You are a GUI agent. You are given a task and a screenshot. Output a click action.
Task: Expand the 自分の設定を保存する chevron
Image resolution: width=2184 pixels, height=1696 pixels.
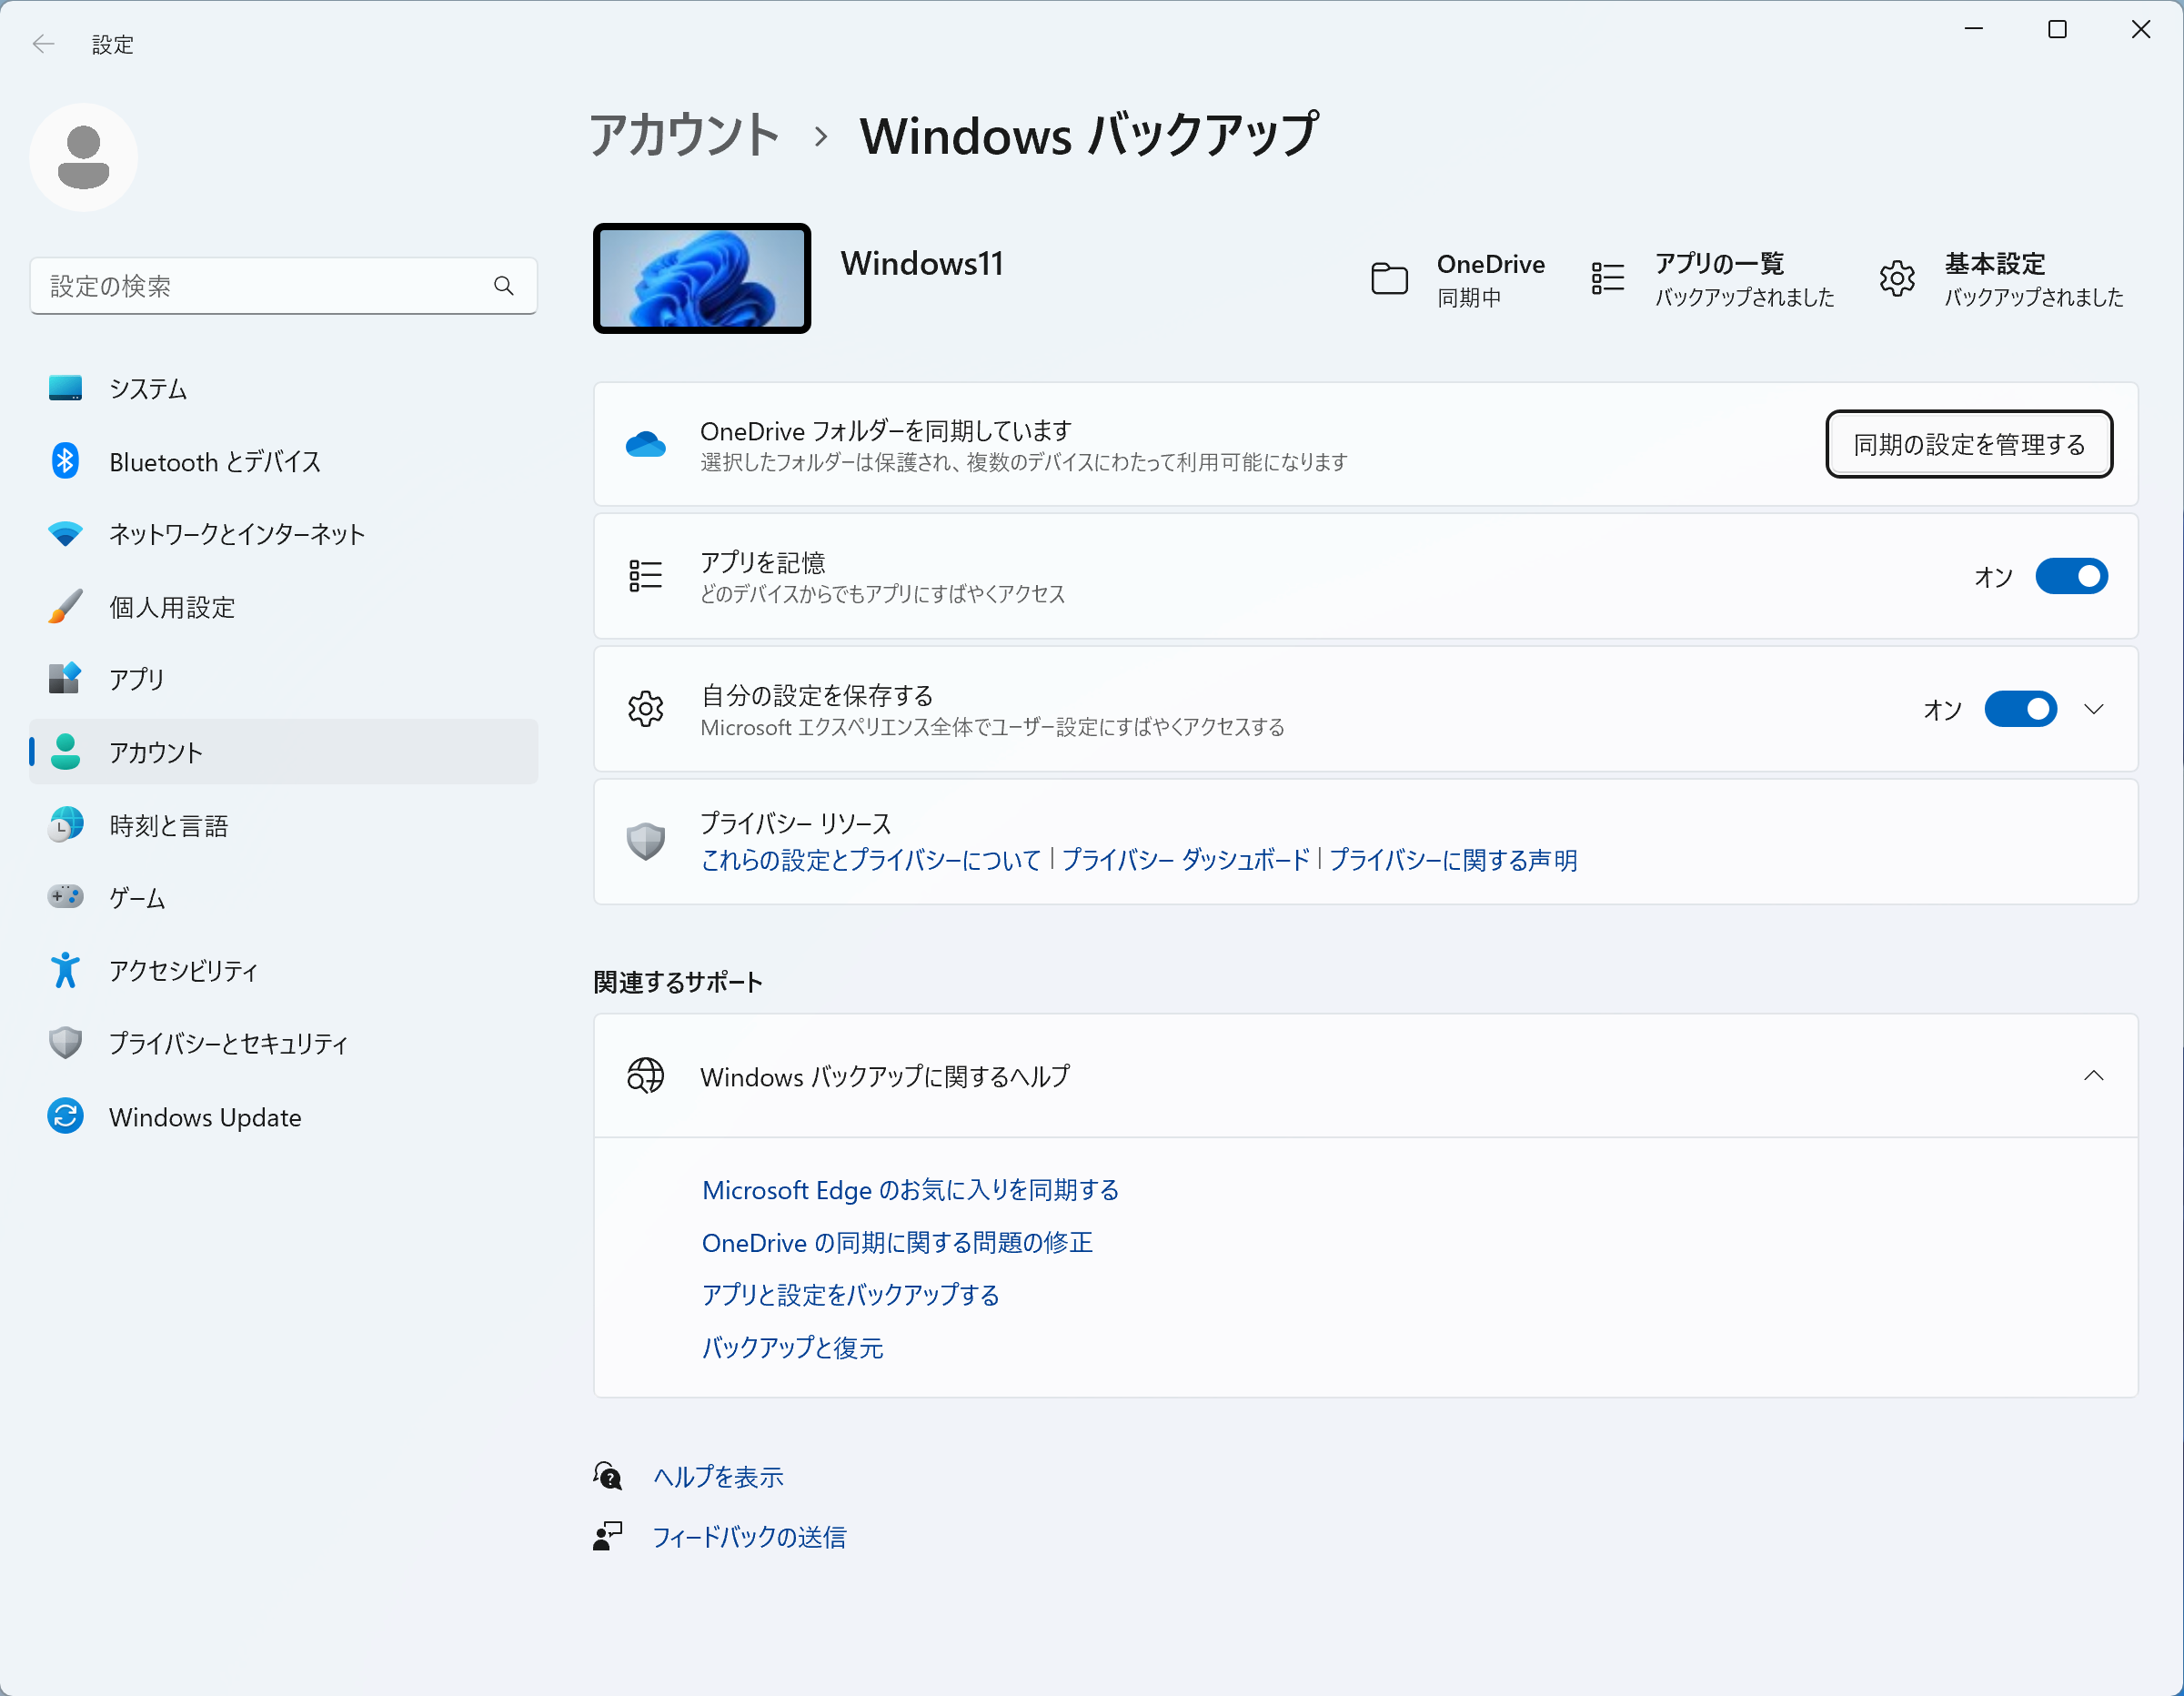pos(2094,709)
